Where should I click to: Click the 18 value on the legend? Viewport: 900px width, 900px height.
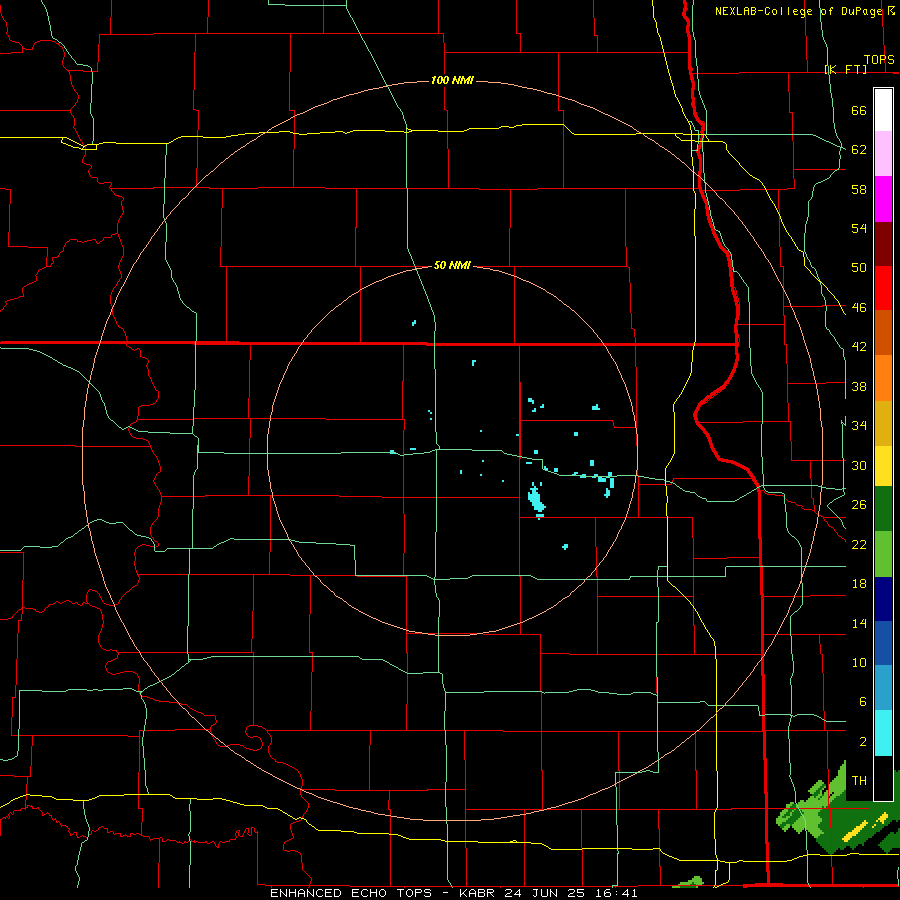[859, 584]
